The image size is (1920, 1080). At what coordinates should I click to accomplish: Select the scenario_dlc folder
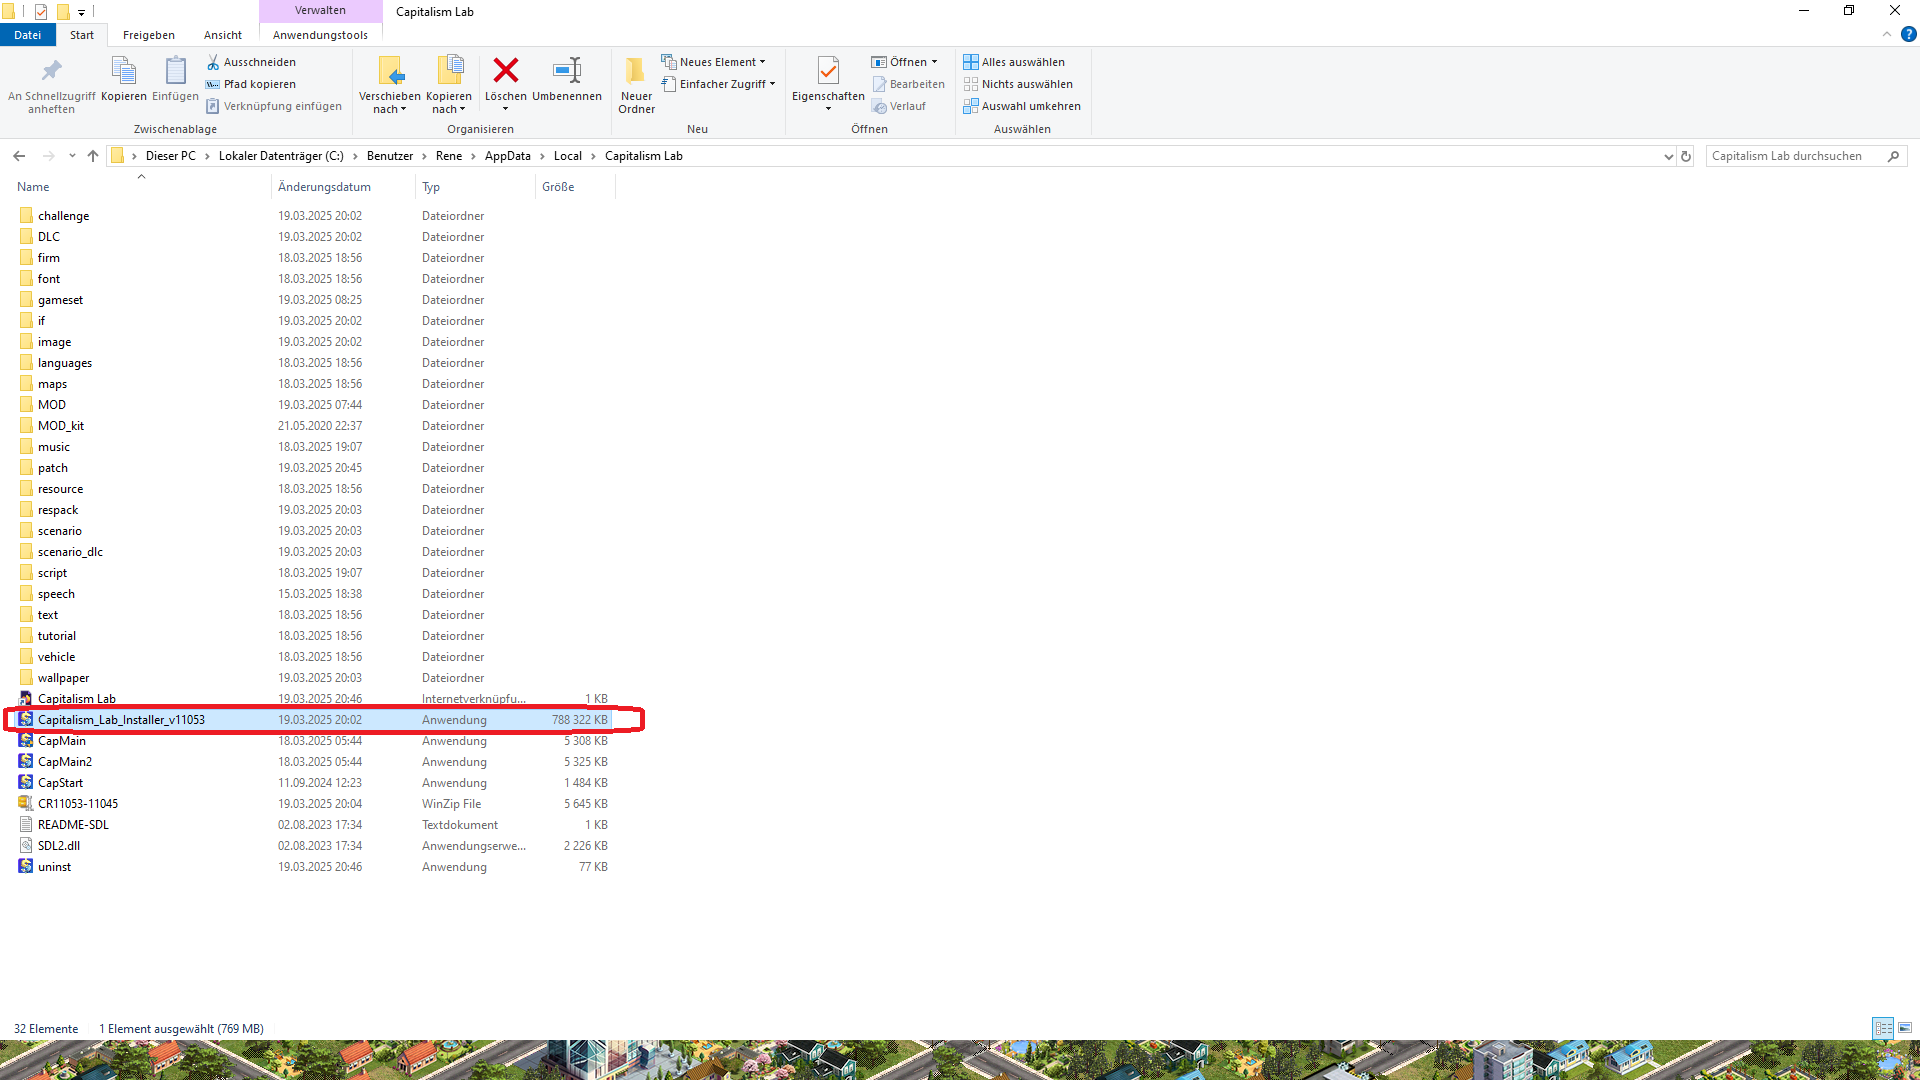[x=312, y=552]
